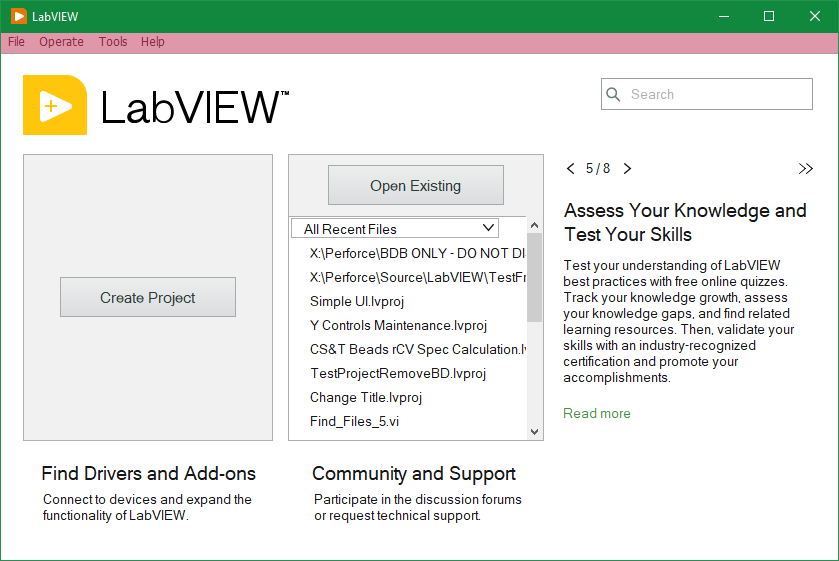Open the Operate menu
The height and width of the screenshot is (561, 839).
[61, 42]
